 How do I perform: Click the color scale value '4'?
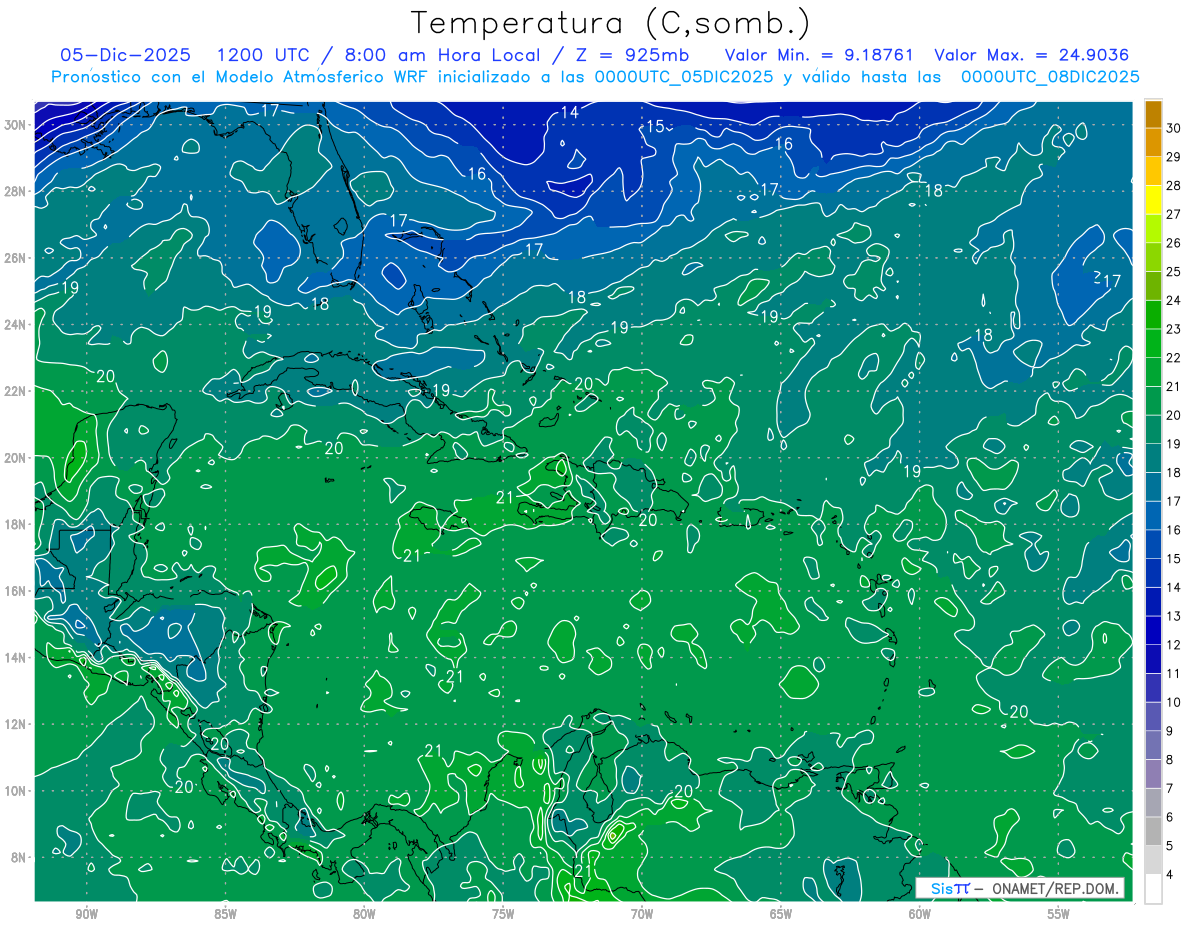[x=1170, y=875]
